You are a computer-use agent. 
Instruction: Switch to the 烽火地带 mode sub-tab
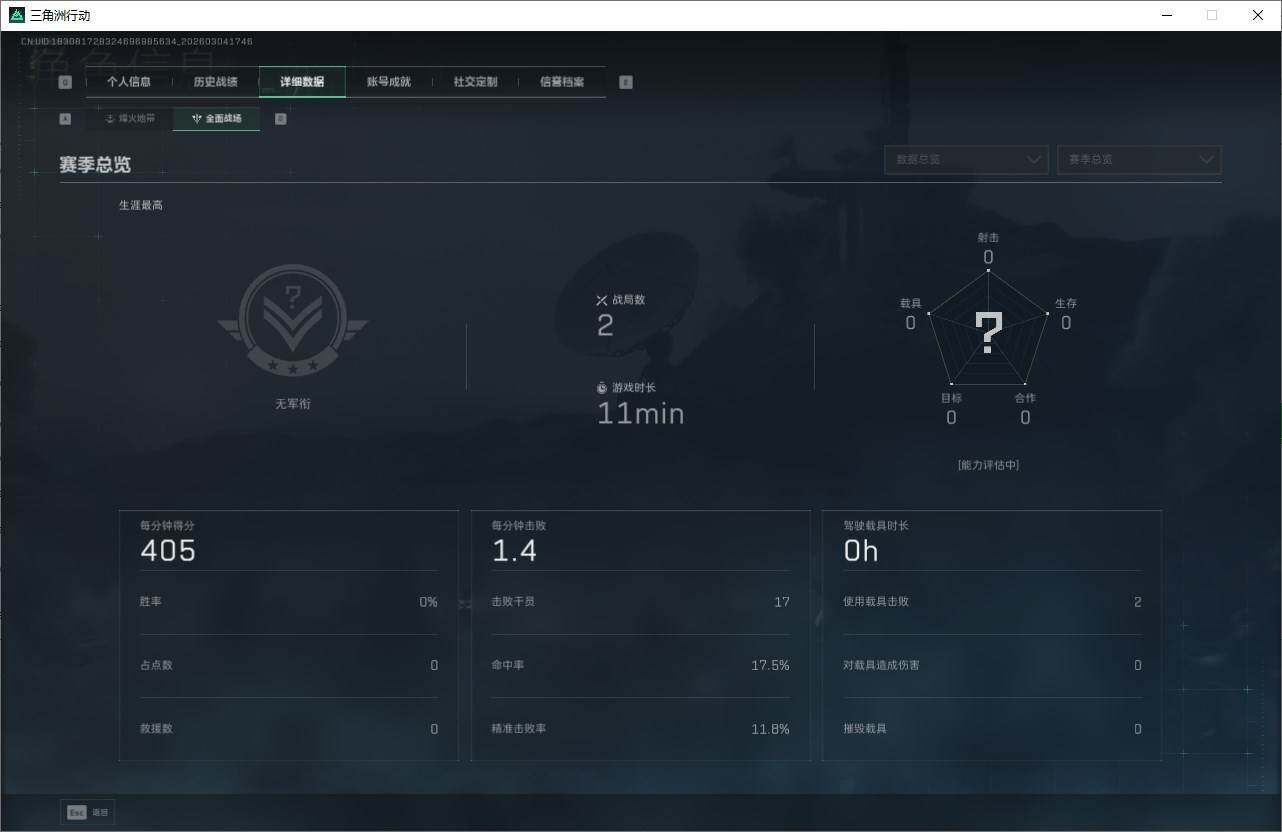[x=130, y=119]
